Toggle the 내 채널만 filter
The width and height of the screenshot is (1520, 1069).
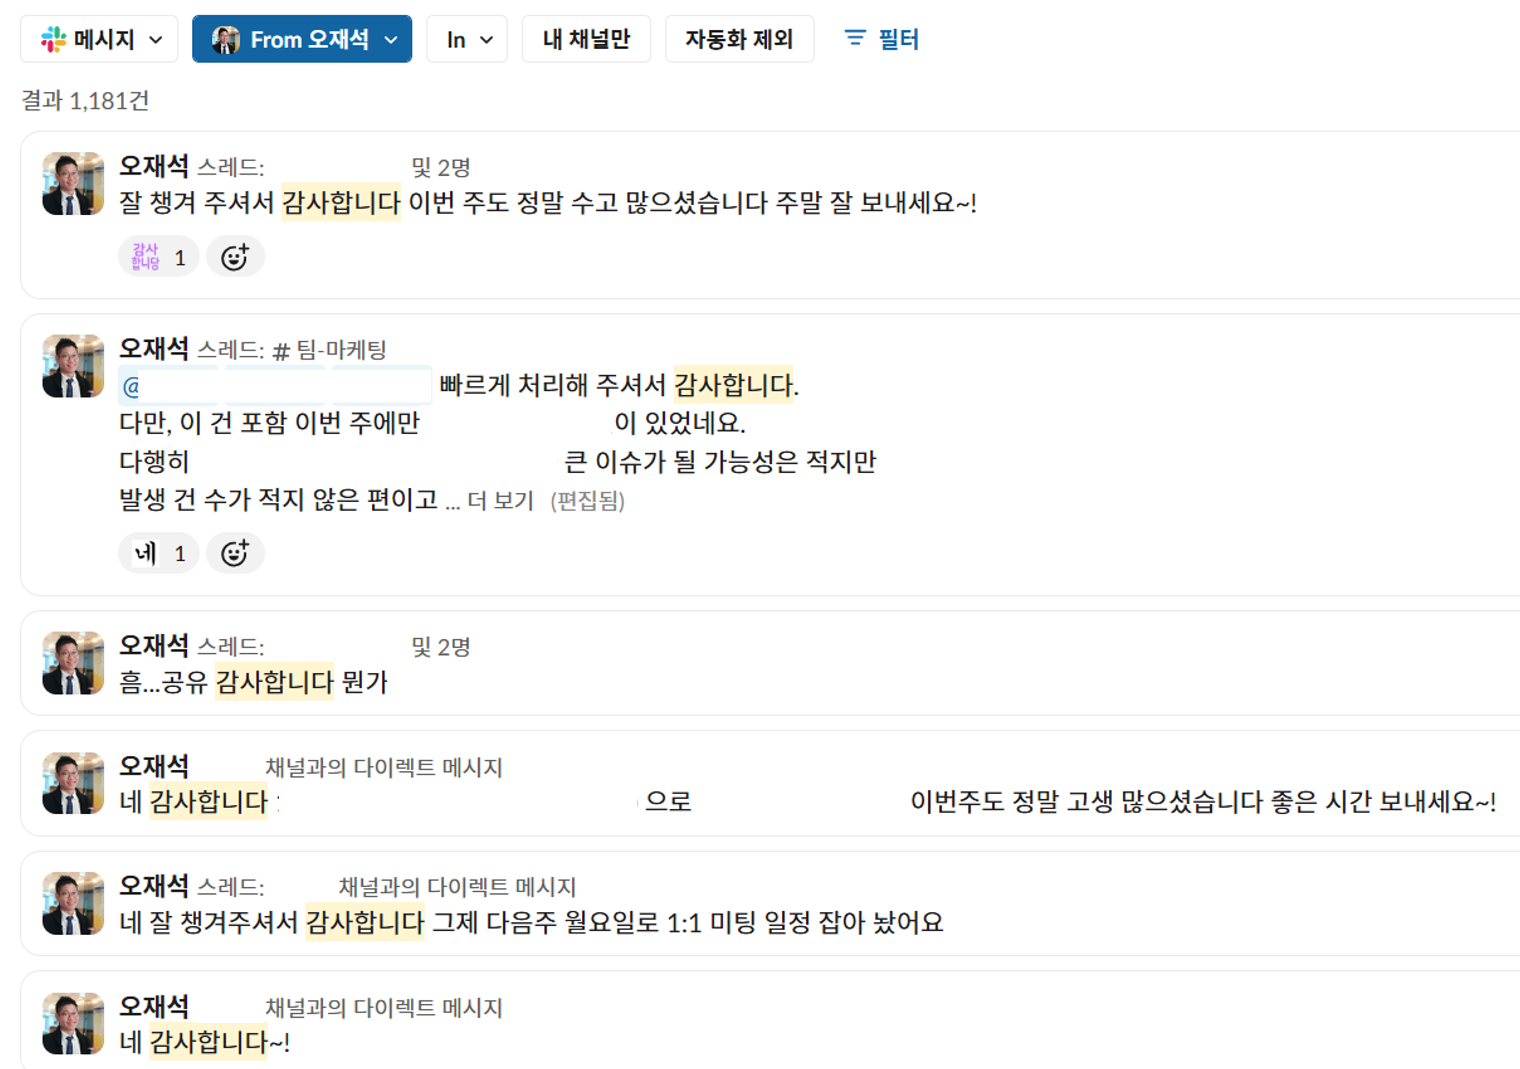pyautogui.click(x=586, y=40)
